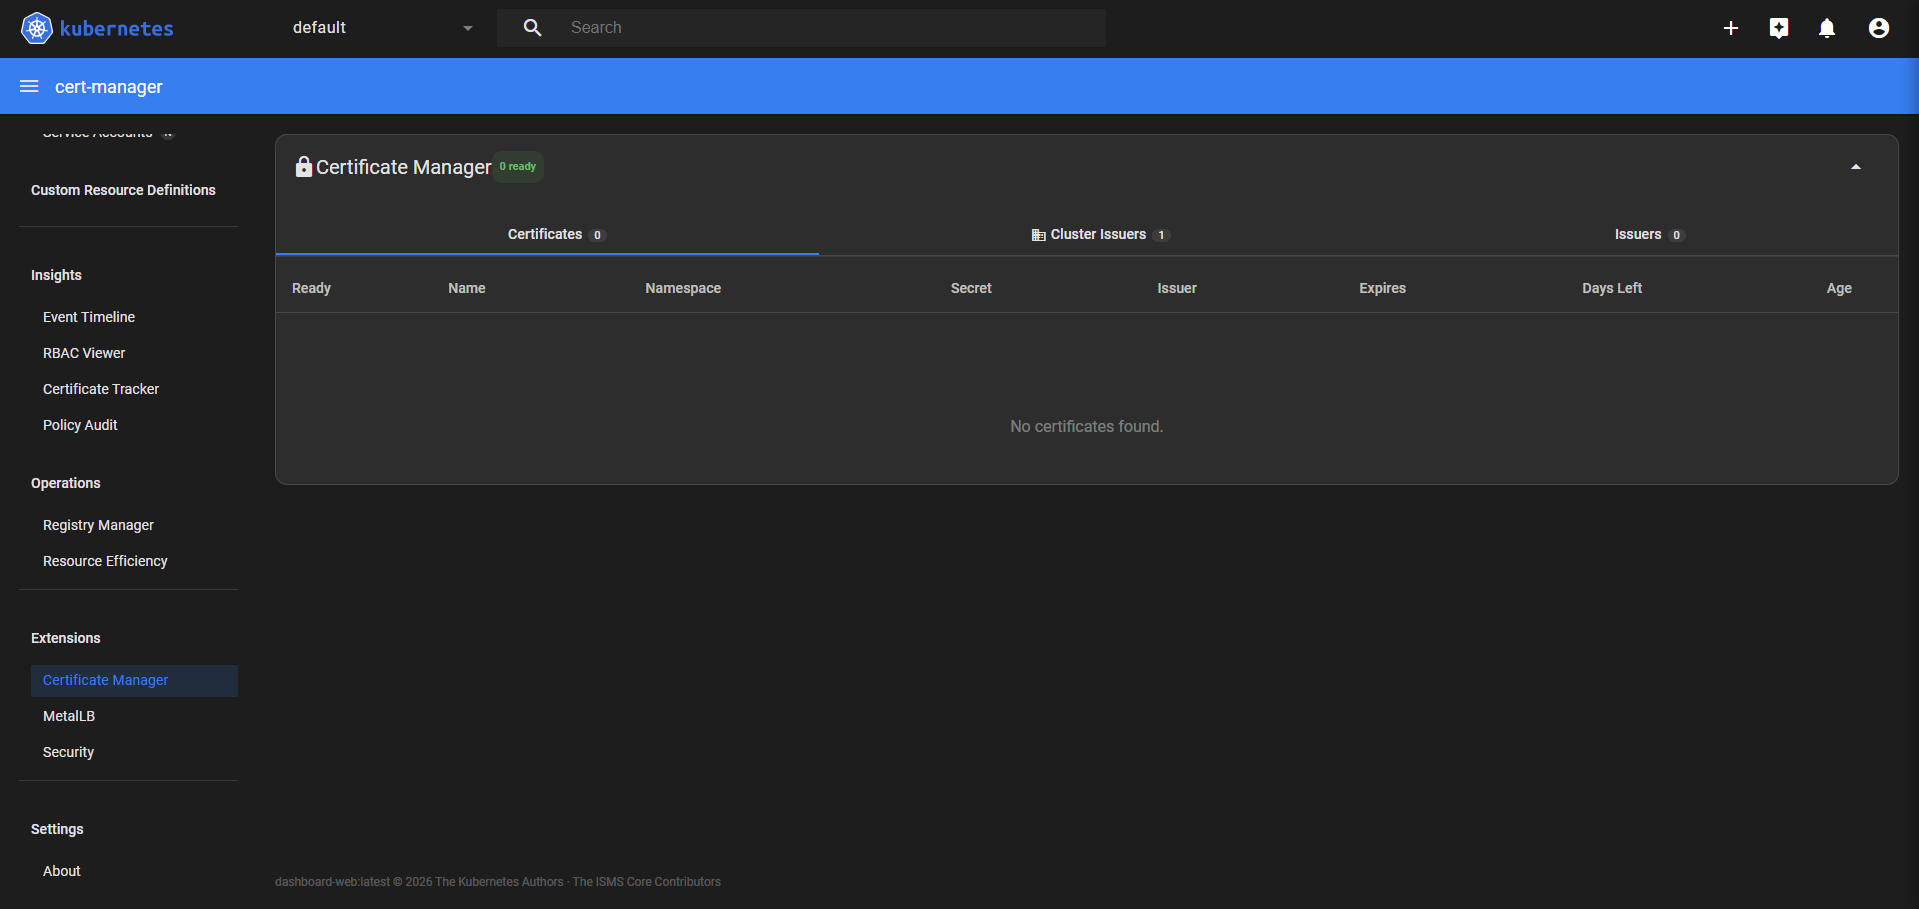Open Certificate Tracker

tap(101, 389)
